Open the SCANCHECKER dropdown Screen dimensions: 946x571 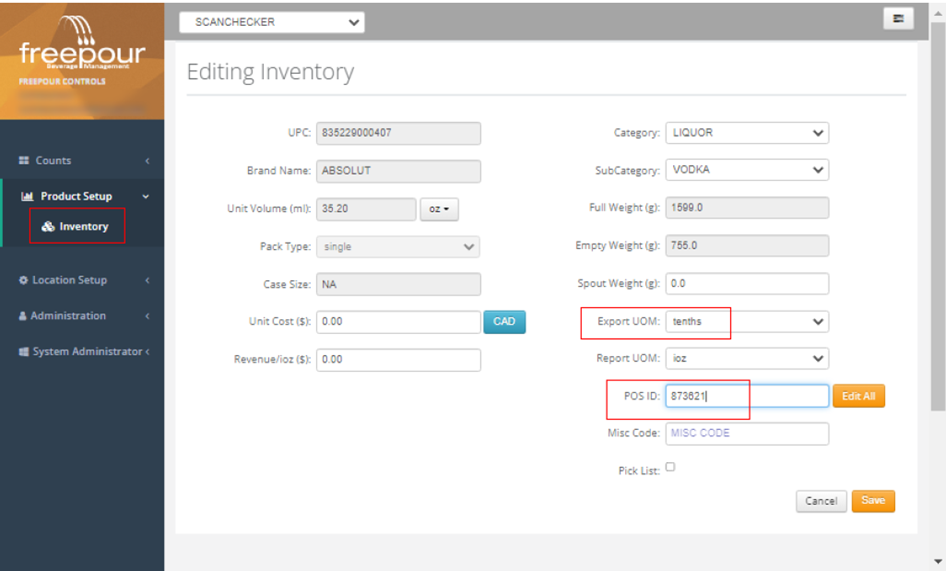point(271,22)
